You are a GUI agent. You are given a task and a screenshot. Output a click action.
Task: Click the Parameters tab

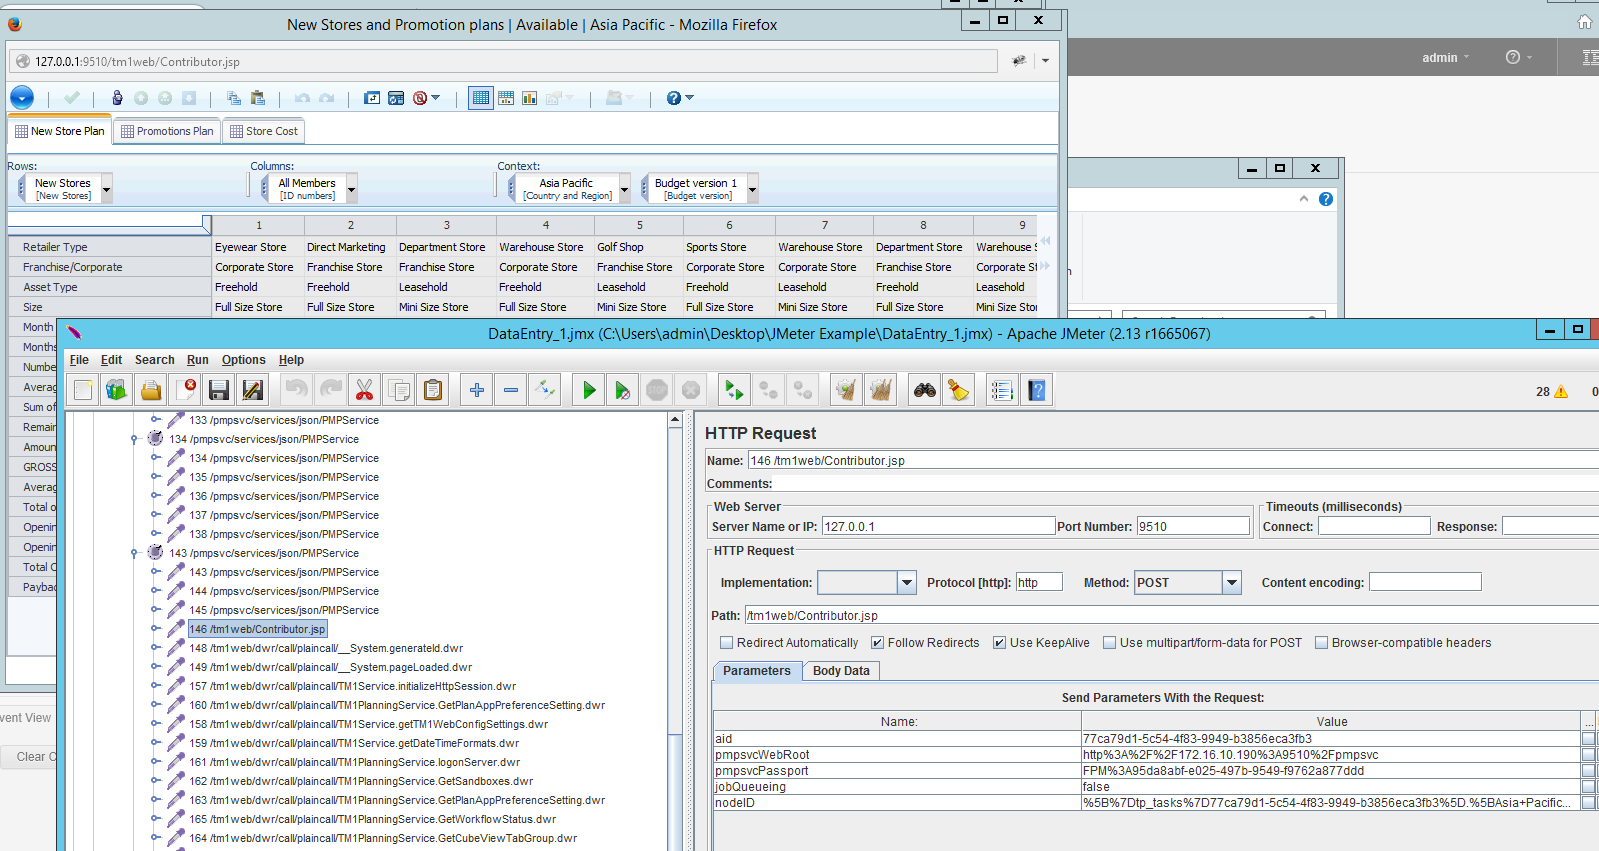tap(757, 671)
